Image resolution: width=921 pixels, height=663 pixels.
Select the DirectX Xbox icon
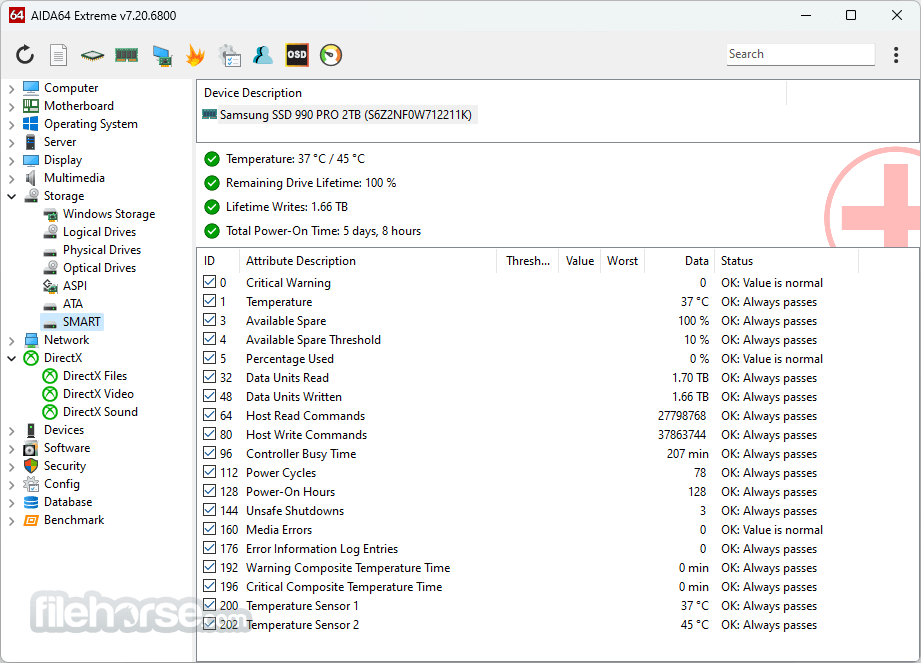(31, 358)
